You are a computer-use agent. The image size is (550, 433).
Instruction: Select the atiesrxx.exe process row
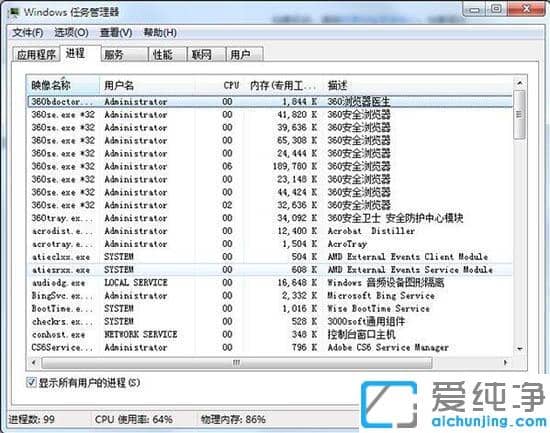click(x=270, y=270)
